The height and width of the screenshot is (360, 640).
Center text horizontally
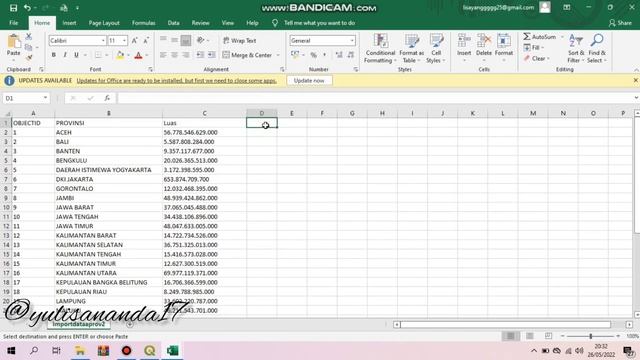(174, 55)
